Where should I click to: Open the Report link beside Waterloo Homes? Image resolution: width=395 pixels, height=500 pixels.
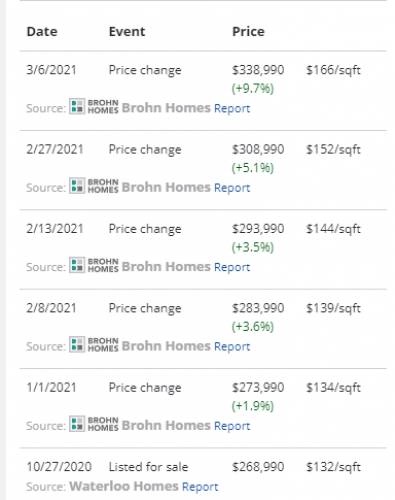coord(200,487)
